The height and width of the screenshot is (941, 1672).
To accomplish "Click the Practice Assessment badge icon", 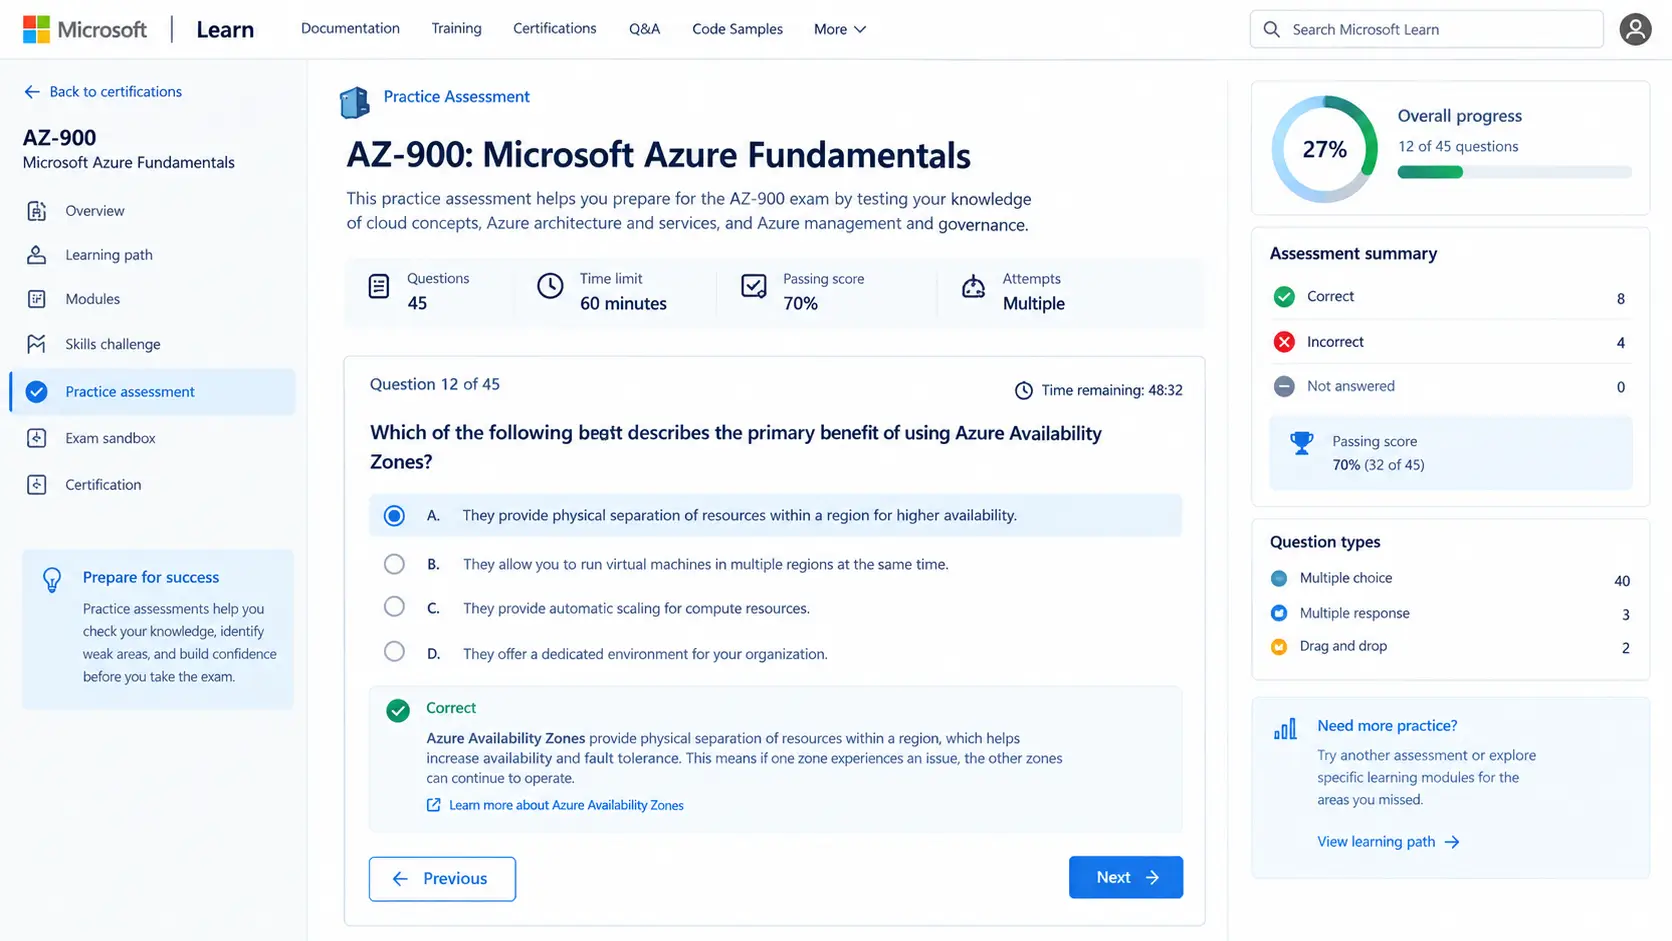I will click(354, 102).
